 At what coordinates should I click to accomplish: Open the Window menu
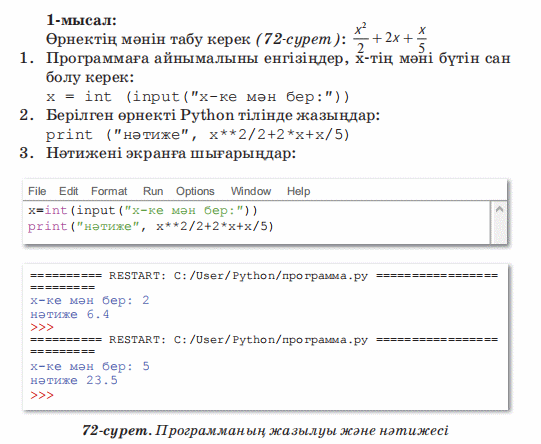[x=251, y=191]
